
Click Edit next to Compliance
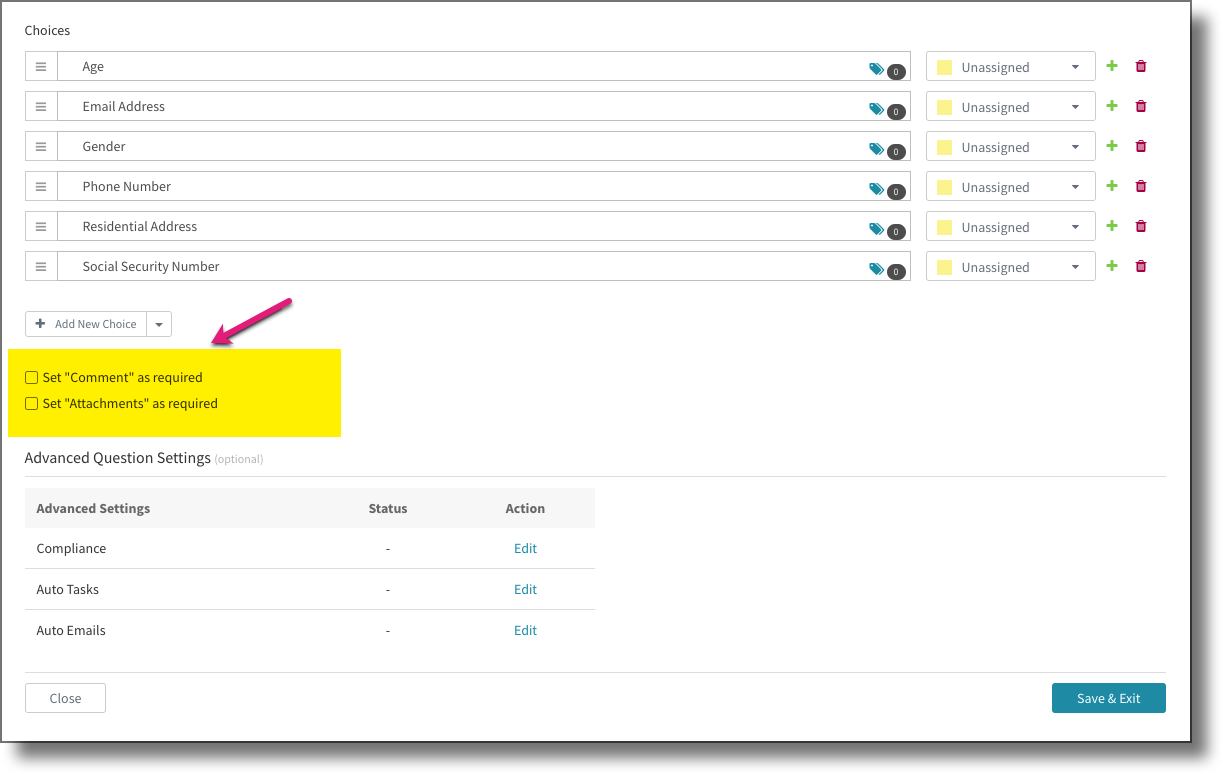[x=525, y=548]
